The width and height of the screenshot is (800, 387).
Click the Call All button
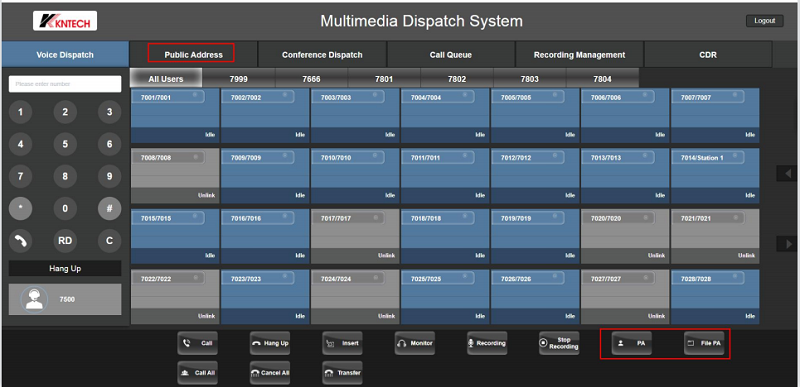click(x=197, y=373)
